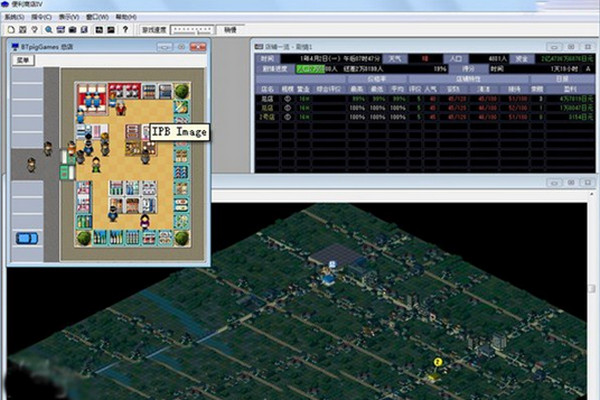600x400 pixels.
Task: Click the grid toolbar icon beside new page
Action: pyautogui.click(x=23, y=29)
